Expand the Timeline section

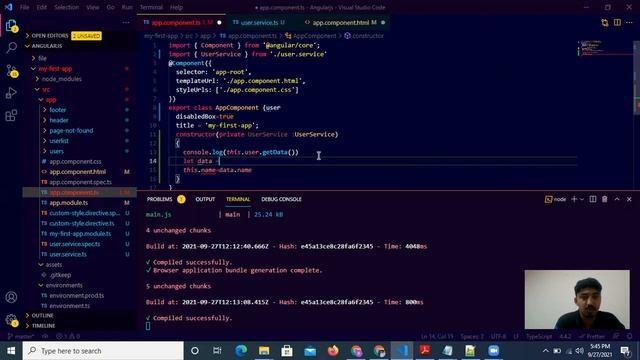pyautogui.click(x=80, y=326)
